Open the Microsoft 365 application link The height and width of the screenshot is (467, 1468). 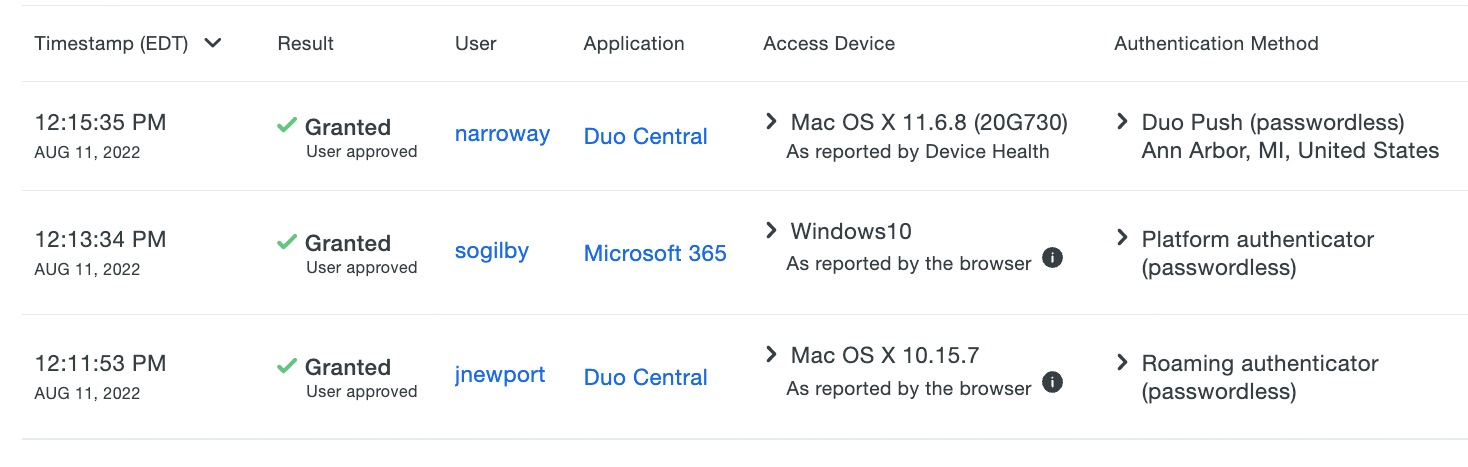click(x=655, y=254)
